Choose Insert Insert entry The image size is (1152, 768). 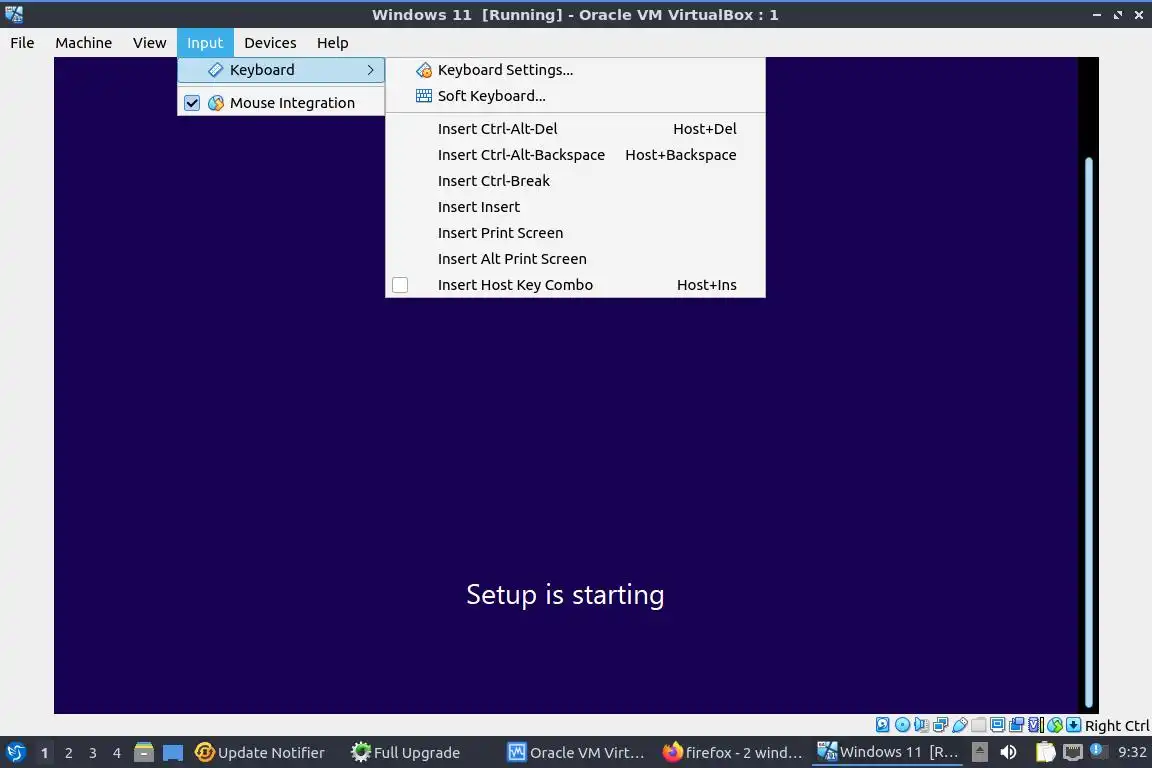(x=575, y=207)
